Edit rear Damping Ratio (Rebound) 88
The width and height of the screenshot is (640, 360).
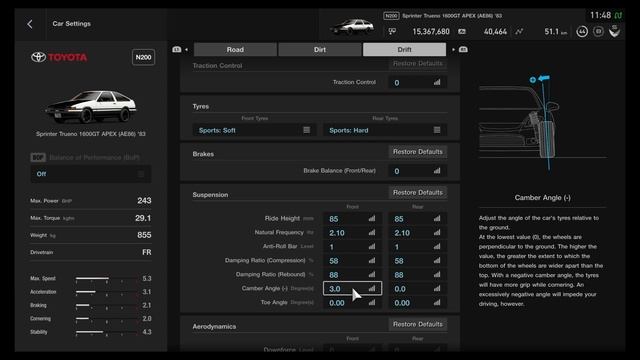pyautogui.click(x=417, y=275)
